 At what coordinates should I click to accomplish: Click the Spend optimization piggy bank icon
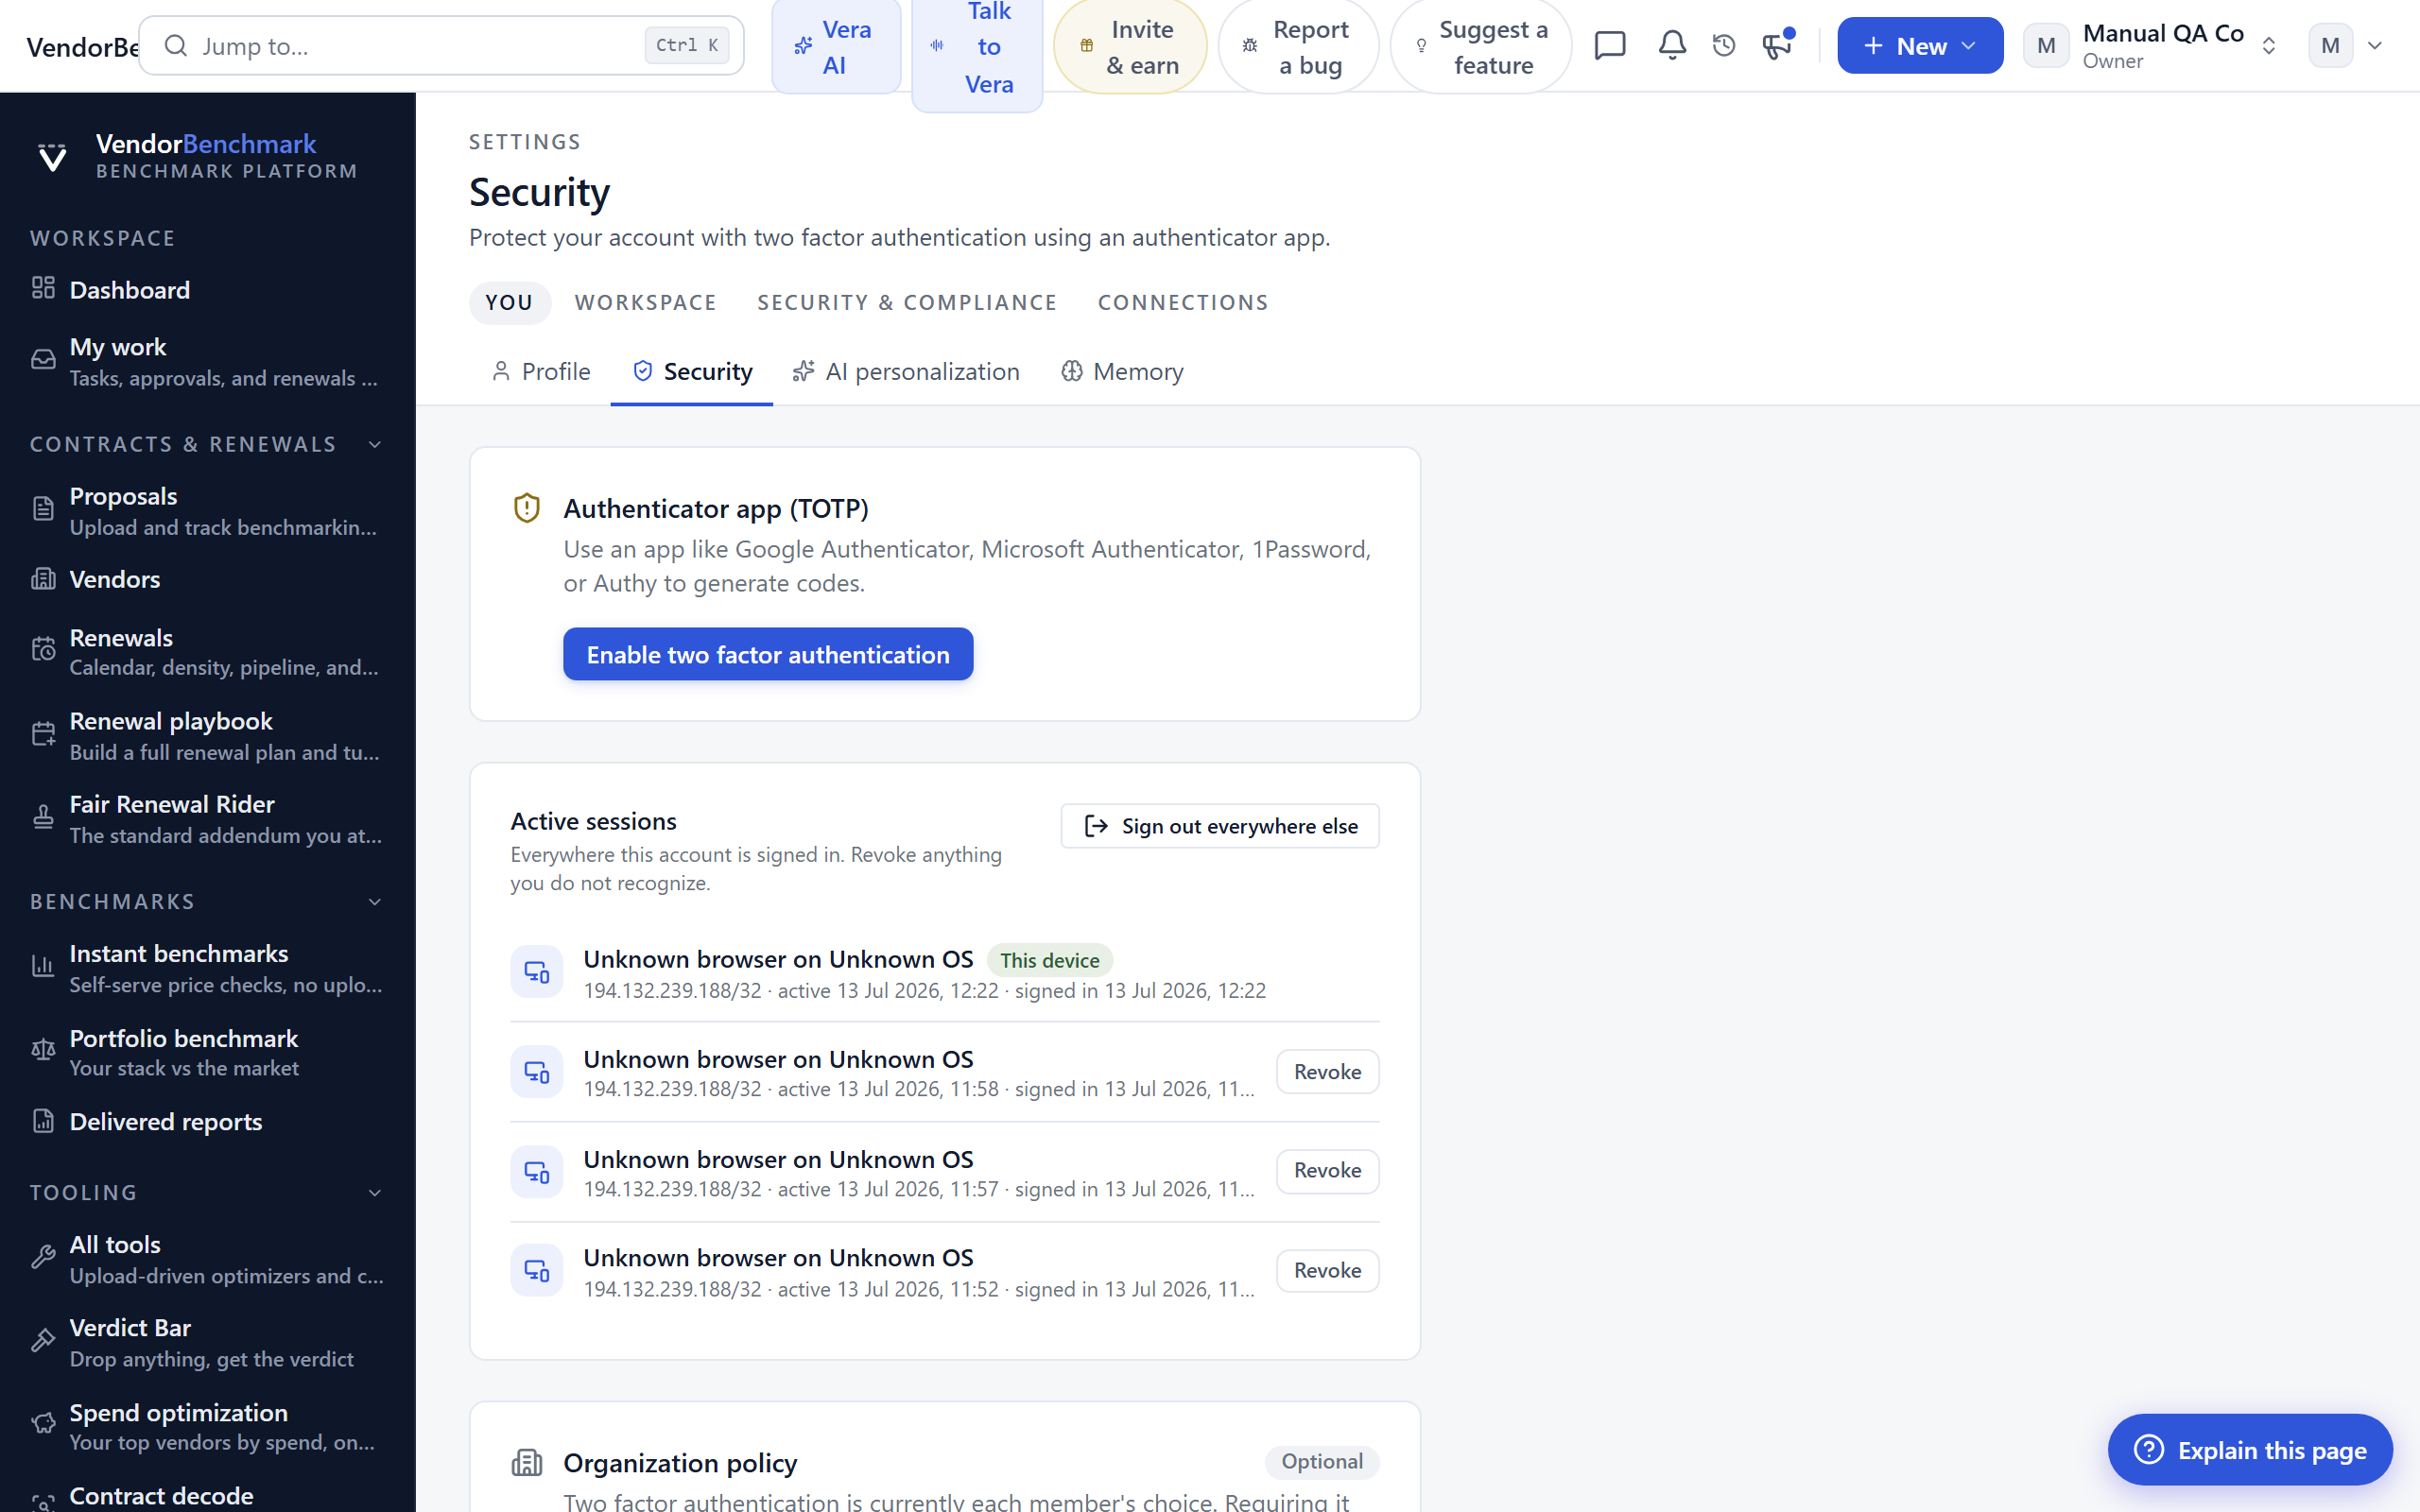[x=43, y=1425]
